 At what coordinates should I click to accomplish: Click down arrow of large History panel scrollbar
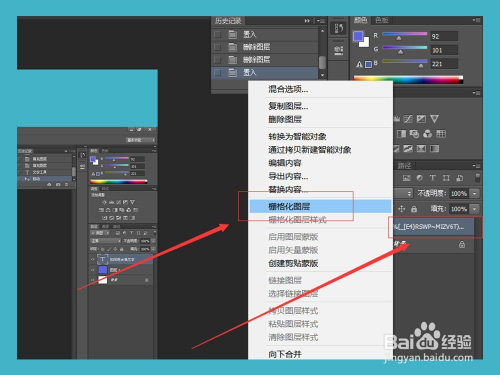tap(322, 75)
